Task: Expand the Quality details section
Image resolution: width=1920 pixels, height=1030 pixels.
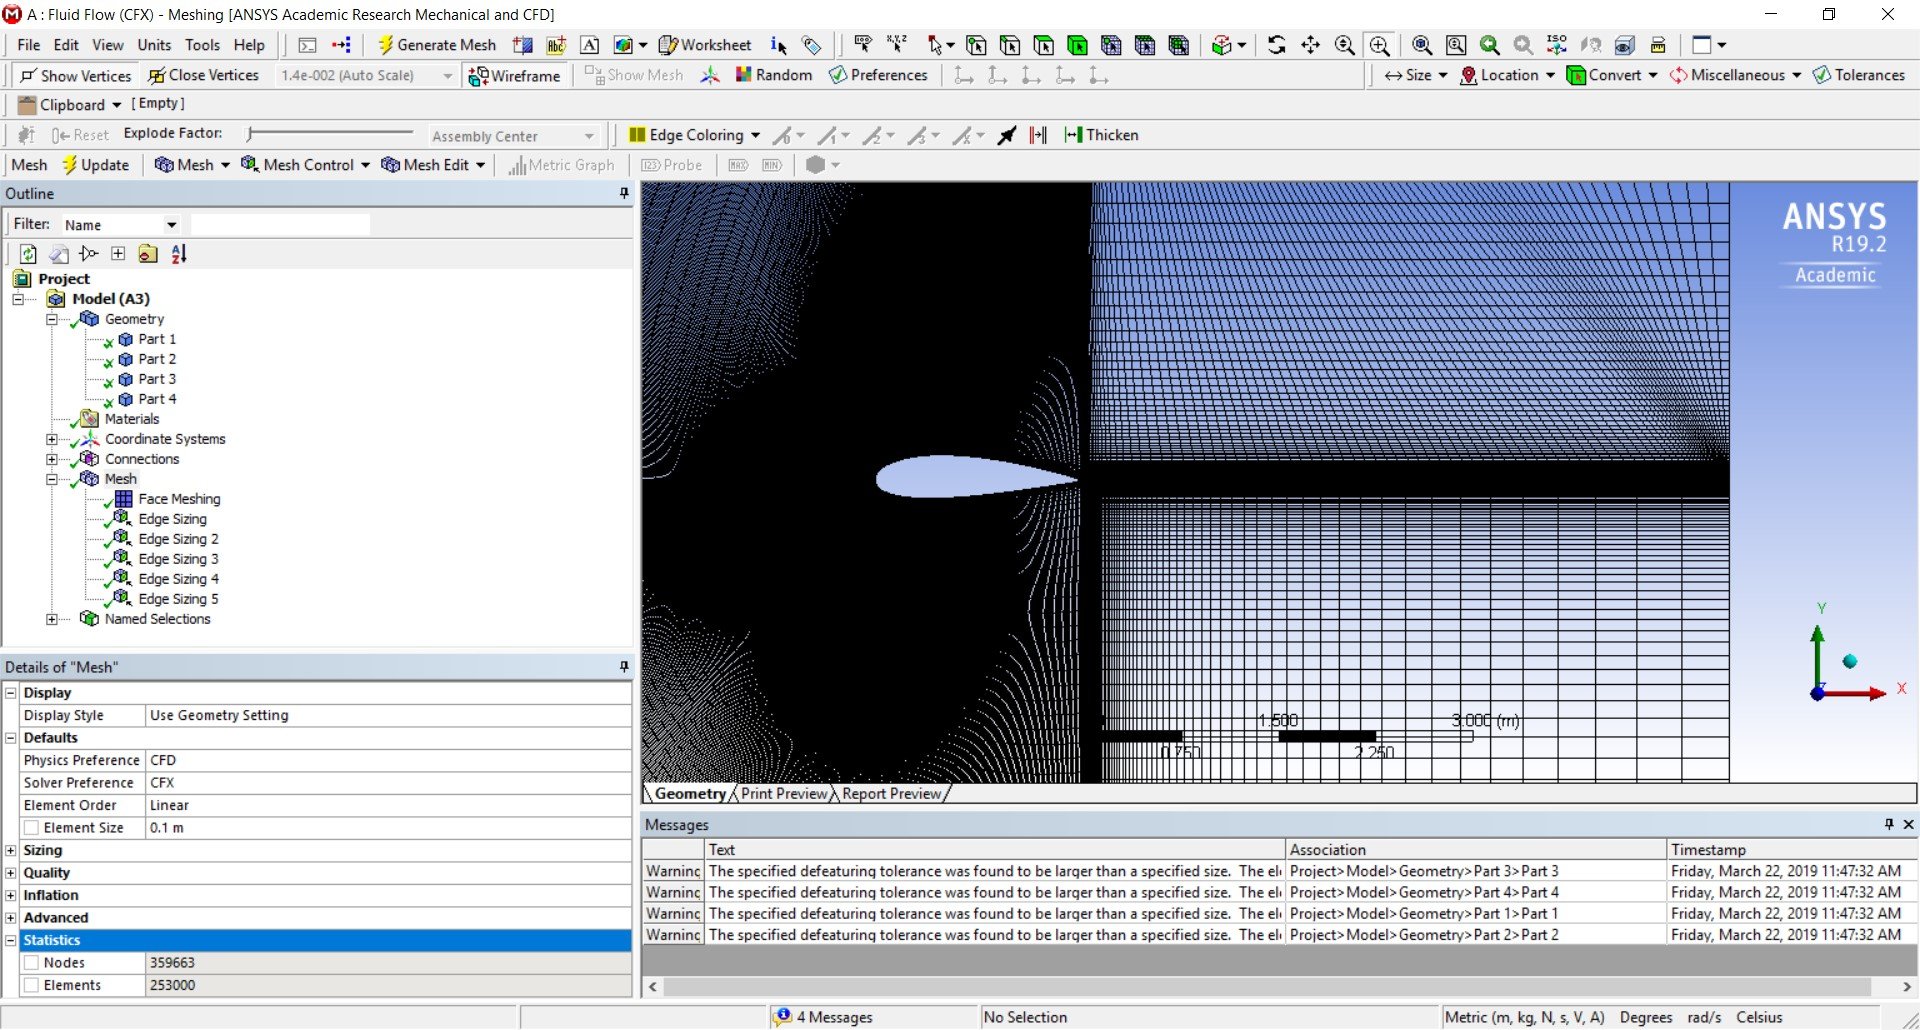Action: click(x=11, y=873)
